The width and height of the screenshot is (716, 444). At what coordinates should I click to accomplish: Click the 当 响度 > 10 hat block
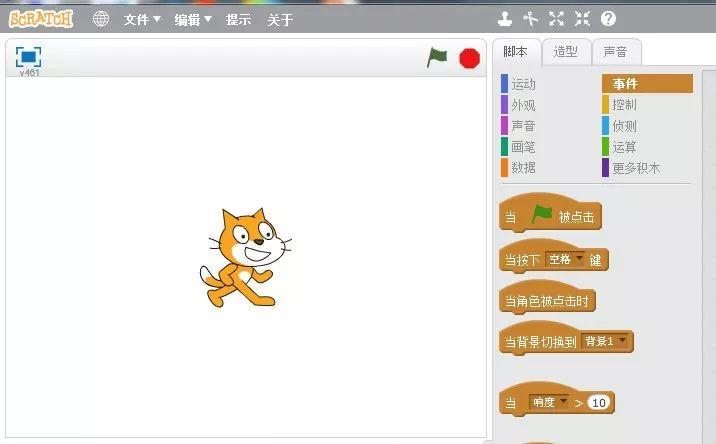557,400
